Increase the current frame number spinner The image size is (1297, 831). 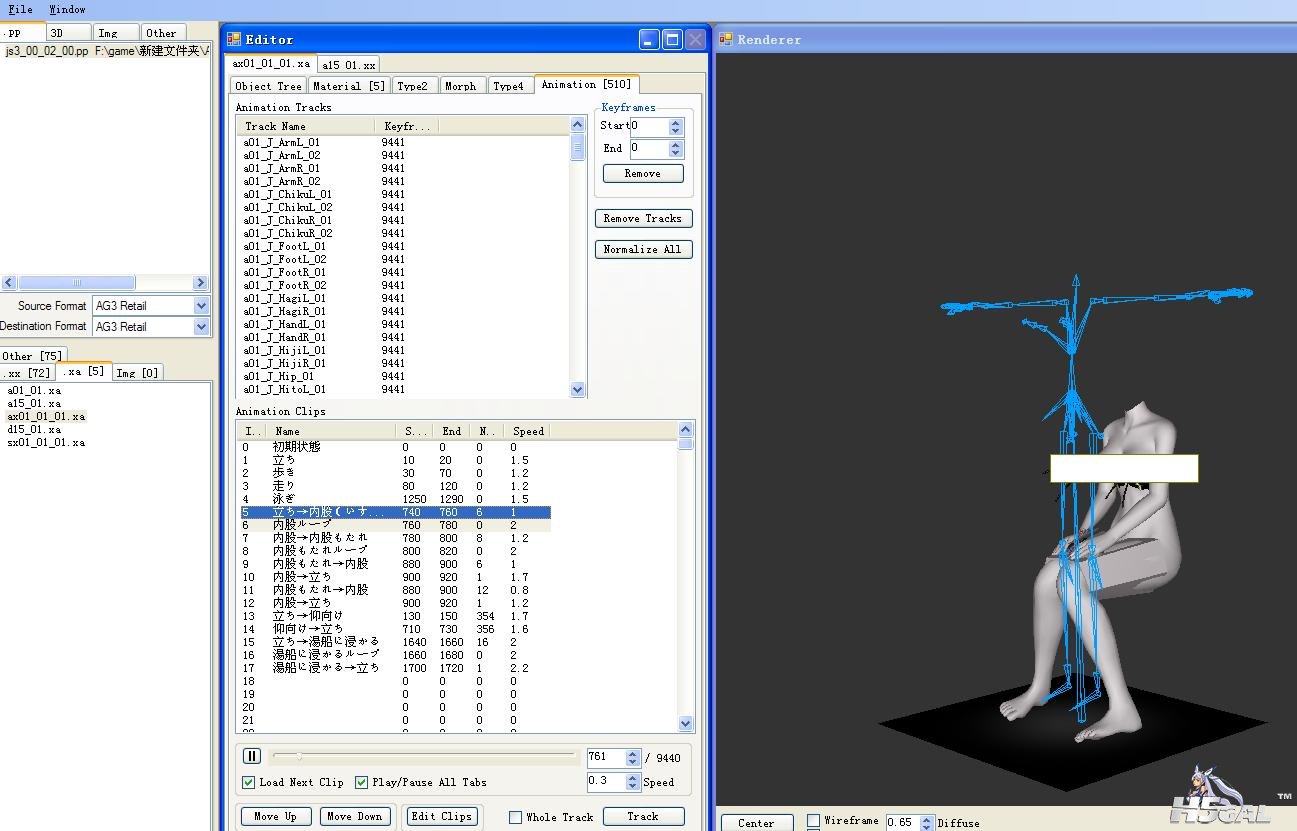click(x=632, y=754)
